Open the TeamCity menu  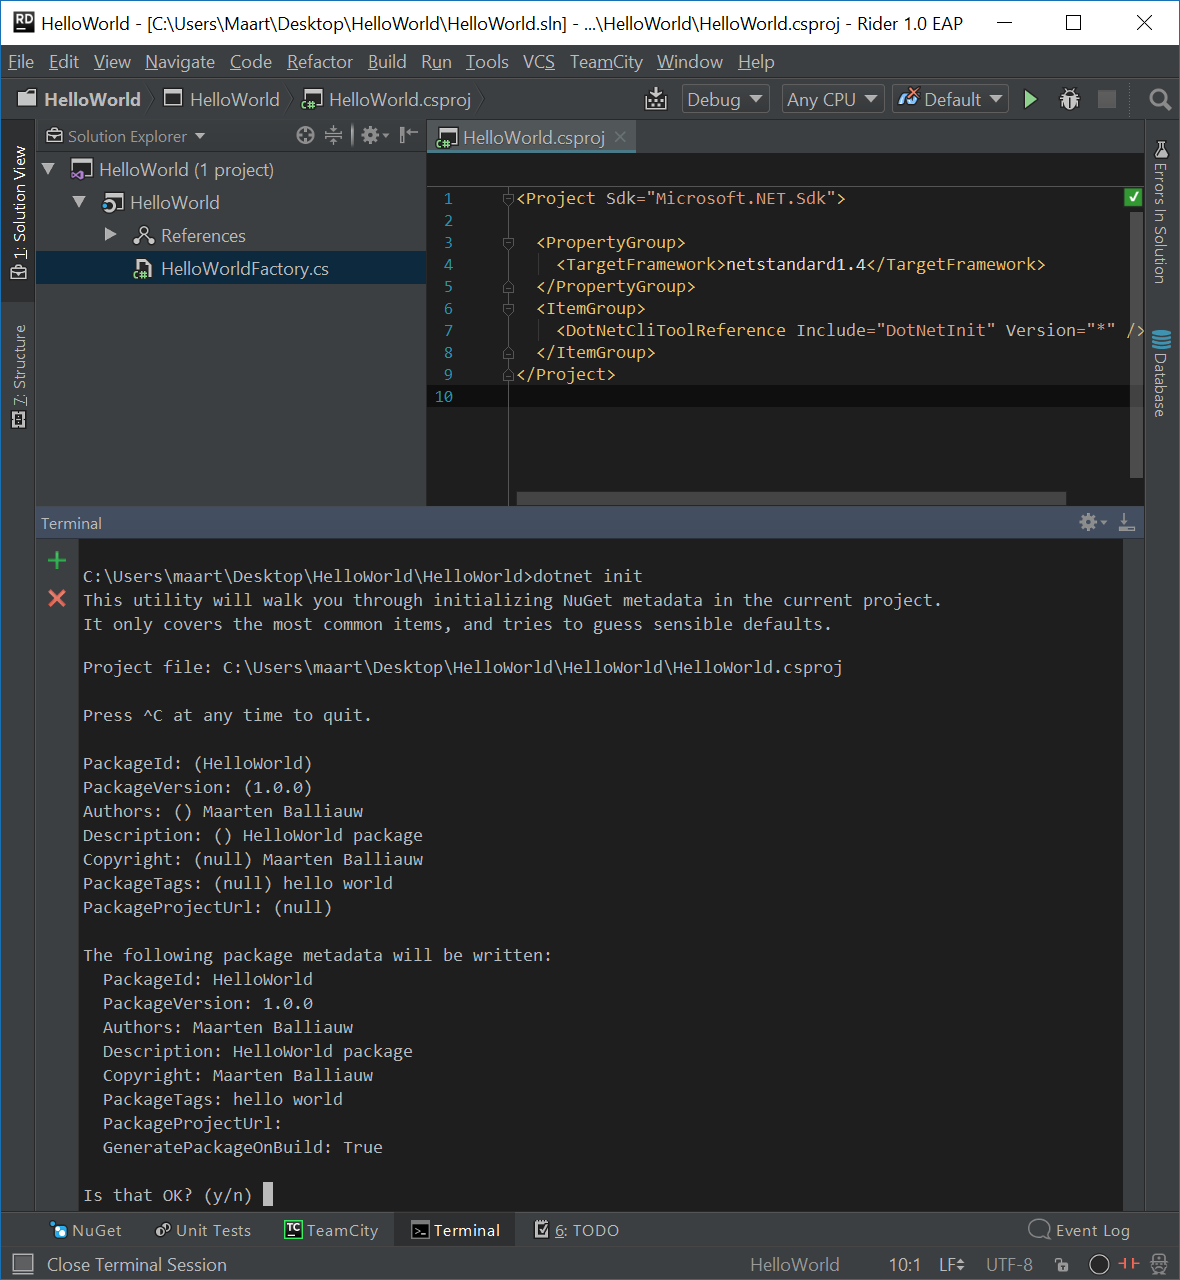[606, 62]
